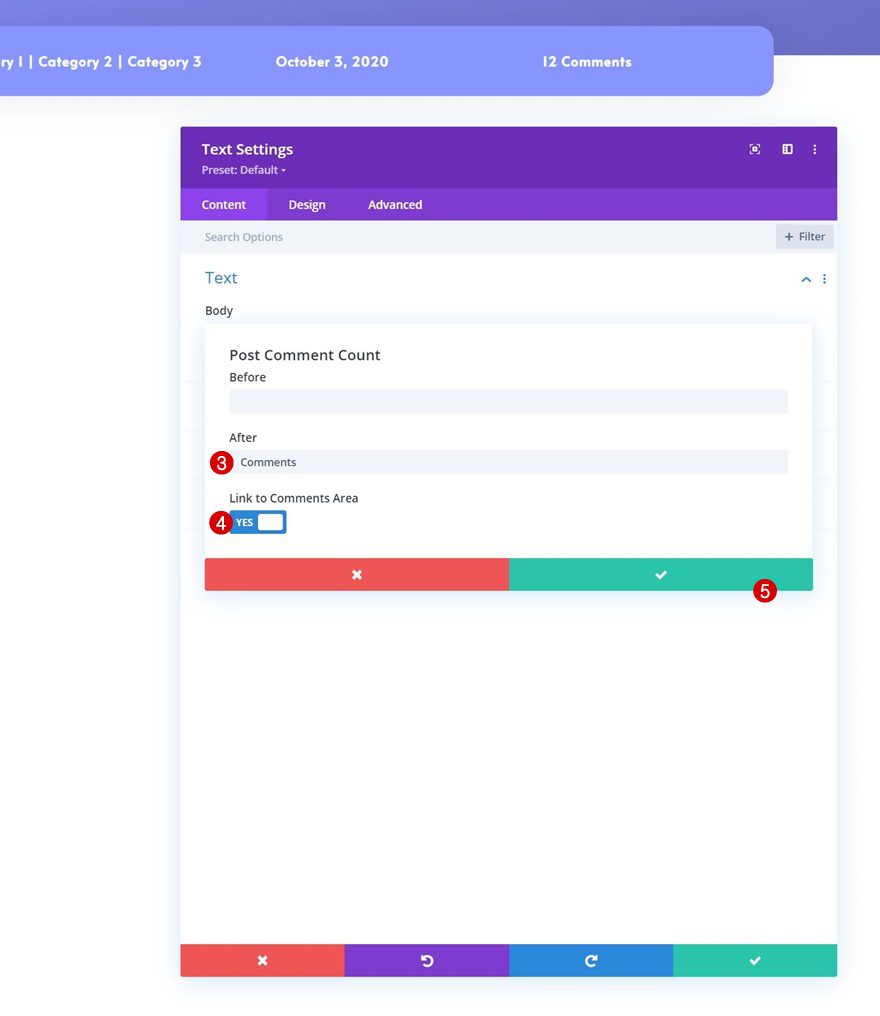The width and height of the screenshot is (880, 1016).
Task: Open the Preset: Default dropdown
Action: pyautogui.click(x=243, y=170)
